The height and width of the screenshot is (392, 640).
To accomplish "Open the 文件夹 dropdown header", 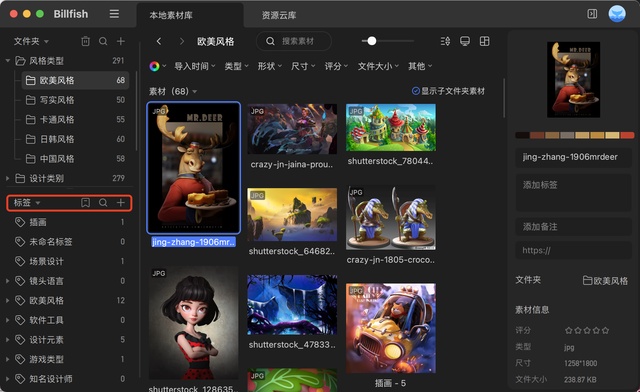I will (x=31, y=41).
